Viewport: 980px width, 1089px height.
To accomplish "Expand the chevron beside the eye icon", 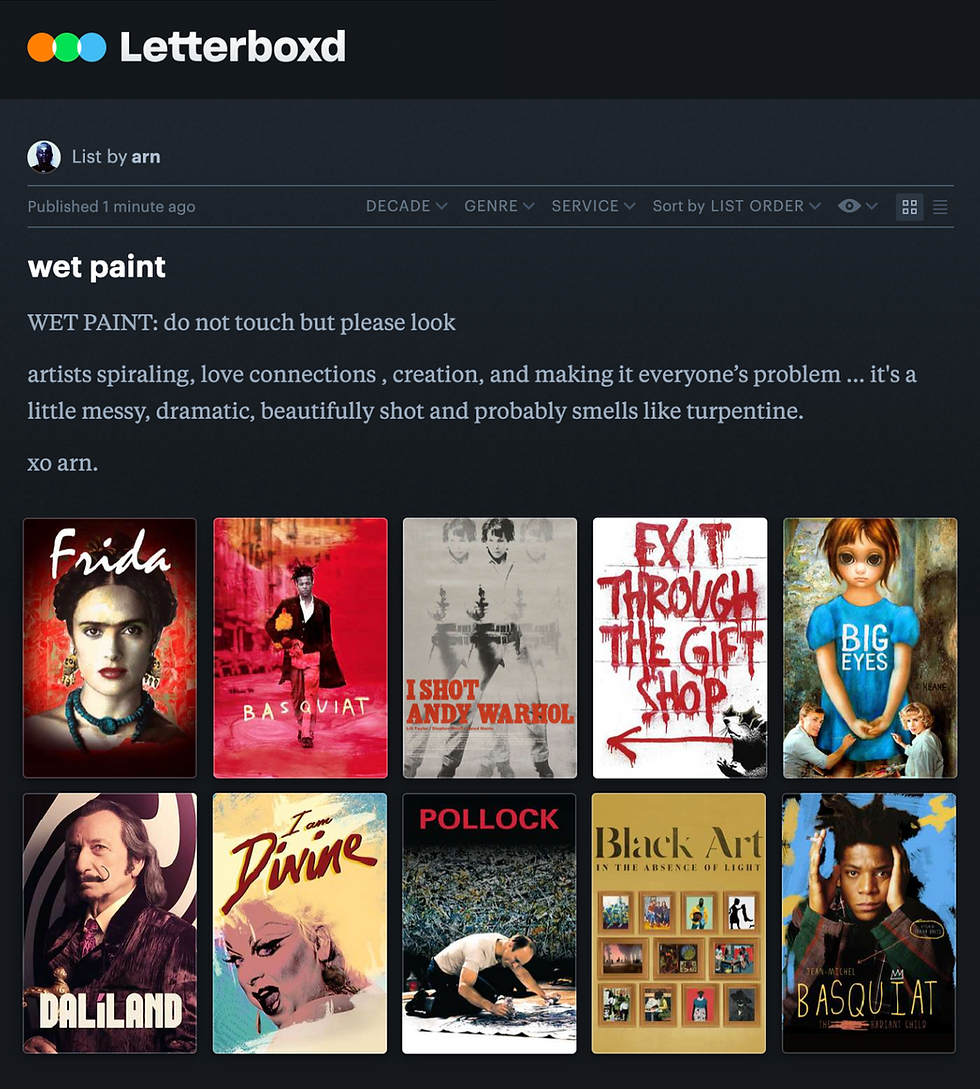I will pyautogui.click(x=872, y=206).
